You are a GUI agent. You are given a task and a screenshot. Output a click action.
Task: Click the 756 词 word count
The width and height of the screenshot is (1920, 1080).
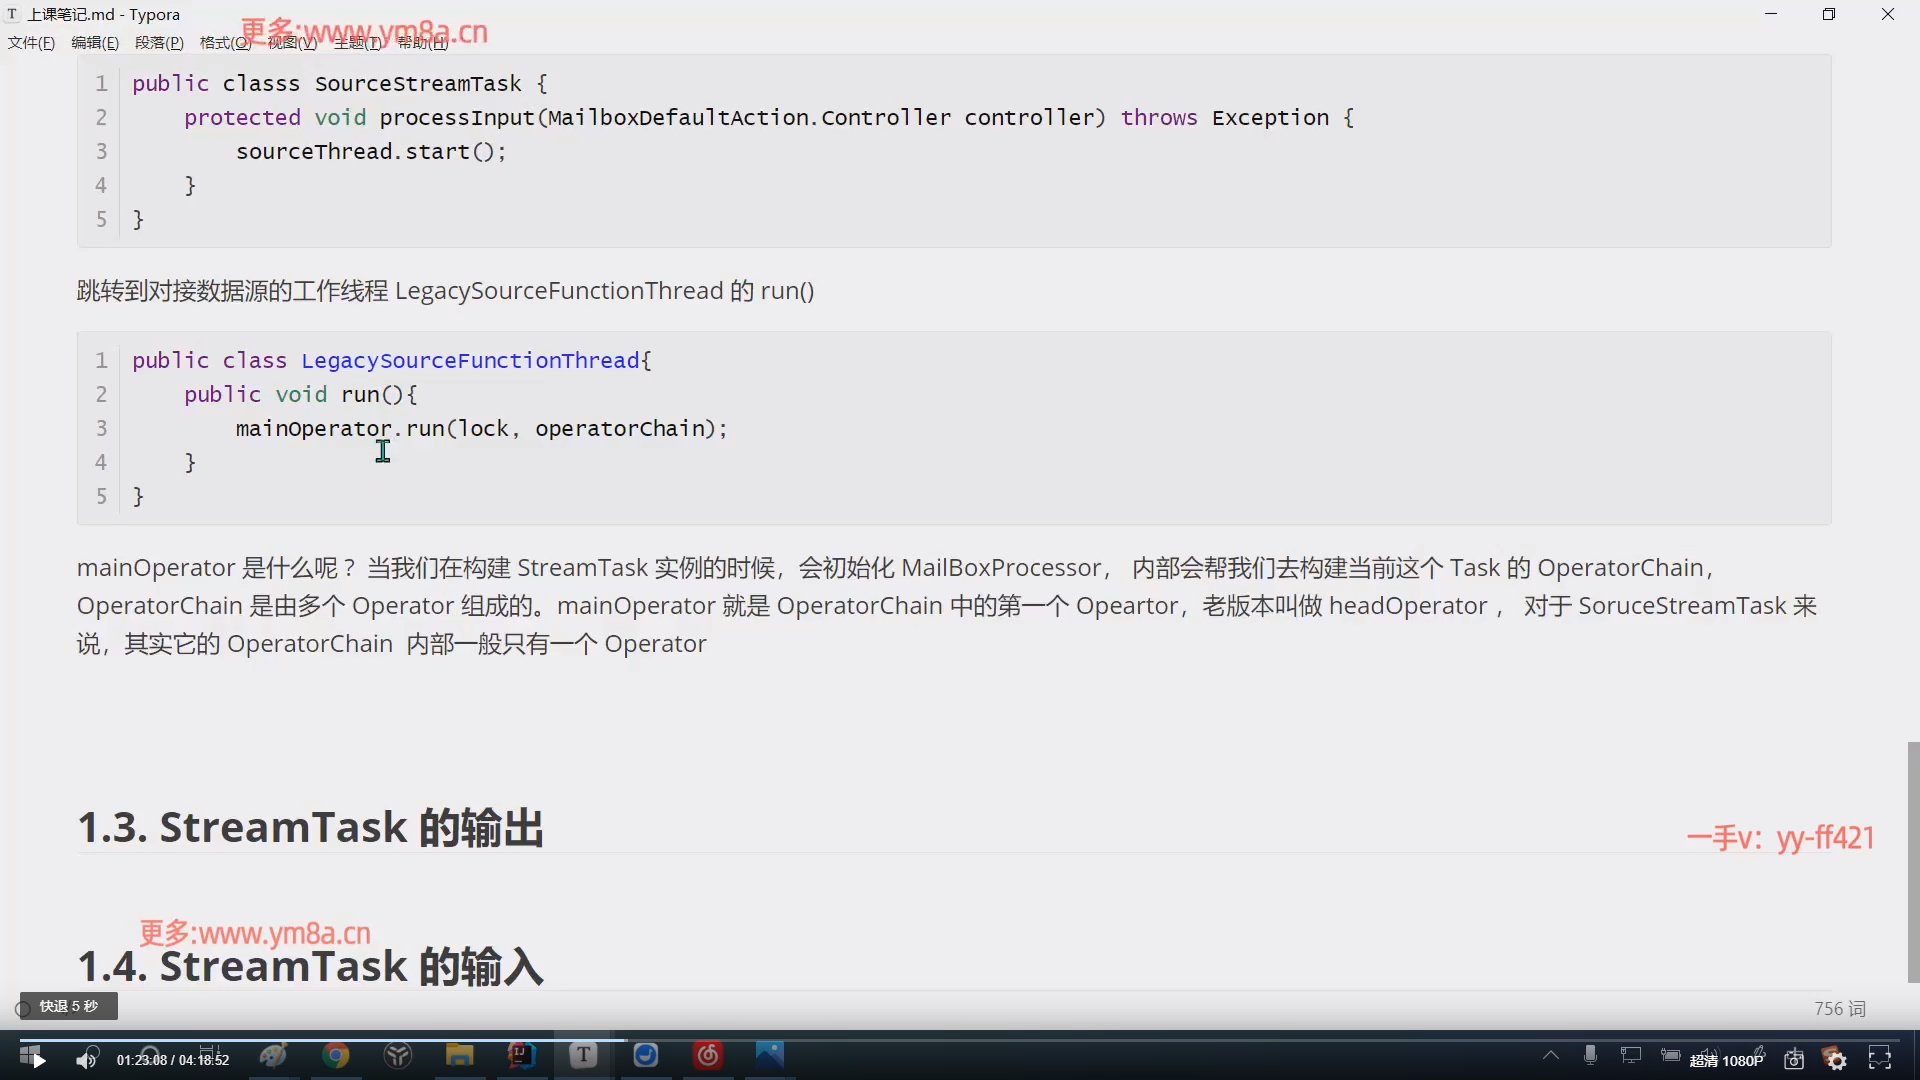pyautogui.click(x=1840, y=1009)
